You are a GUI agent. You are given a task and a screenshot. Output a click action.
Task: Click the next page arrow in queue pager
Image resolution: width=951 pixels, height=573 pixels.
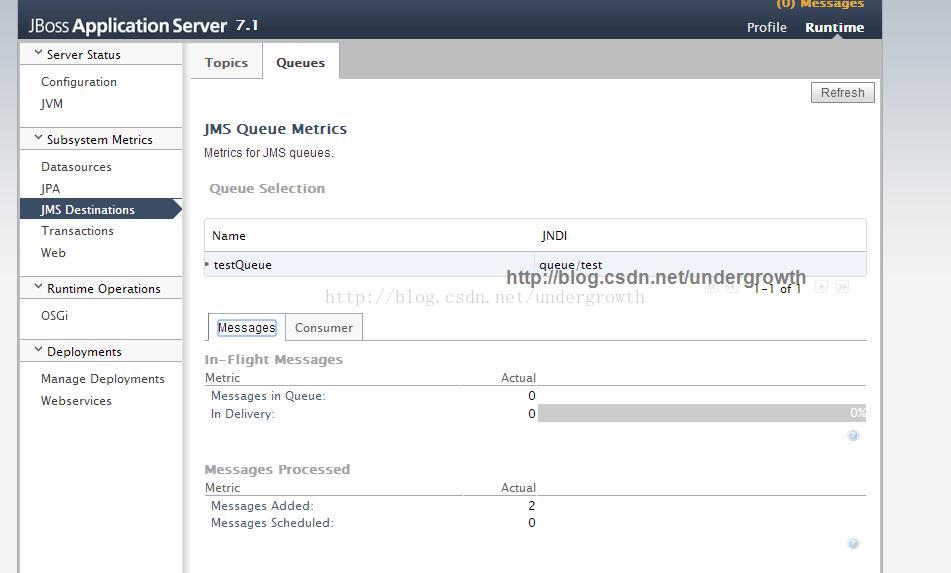(821, 287)
